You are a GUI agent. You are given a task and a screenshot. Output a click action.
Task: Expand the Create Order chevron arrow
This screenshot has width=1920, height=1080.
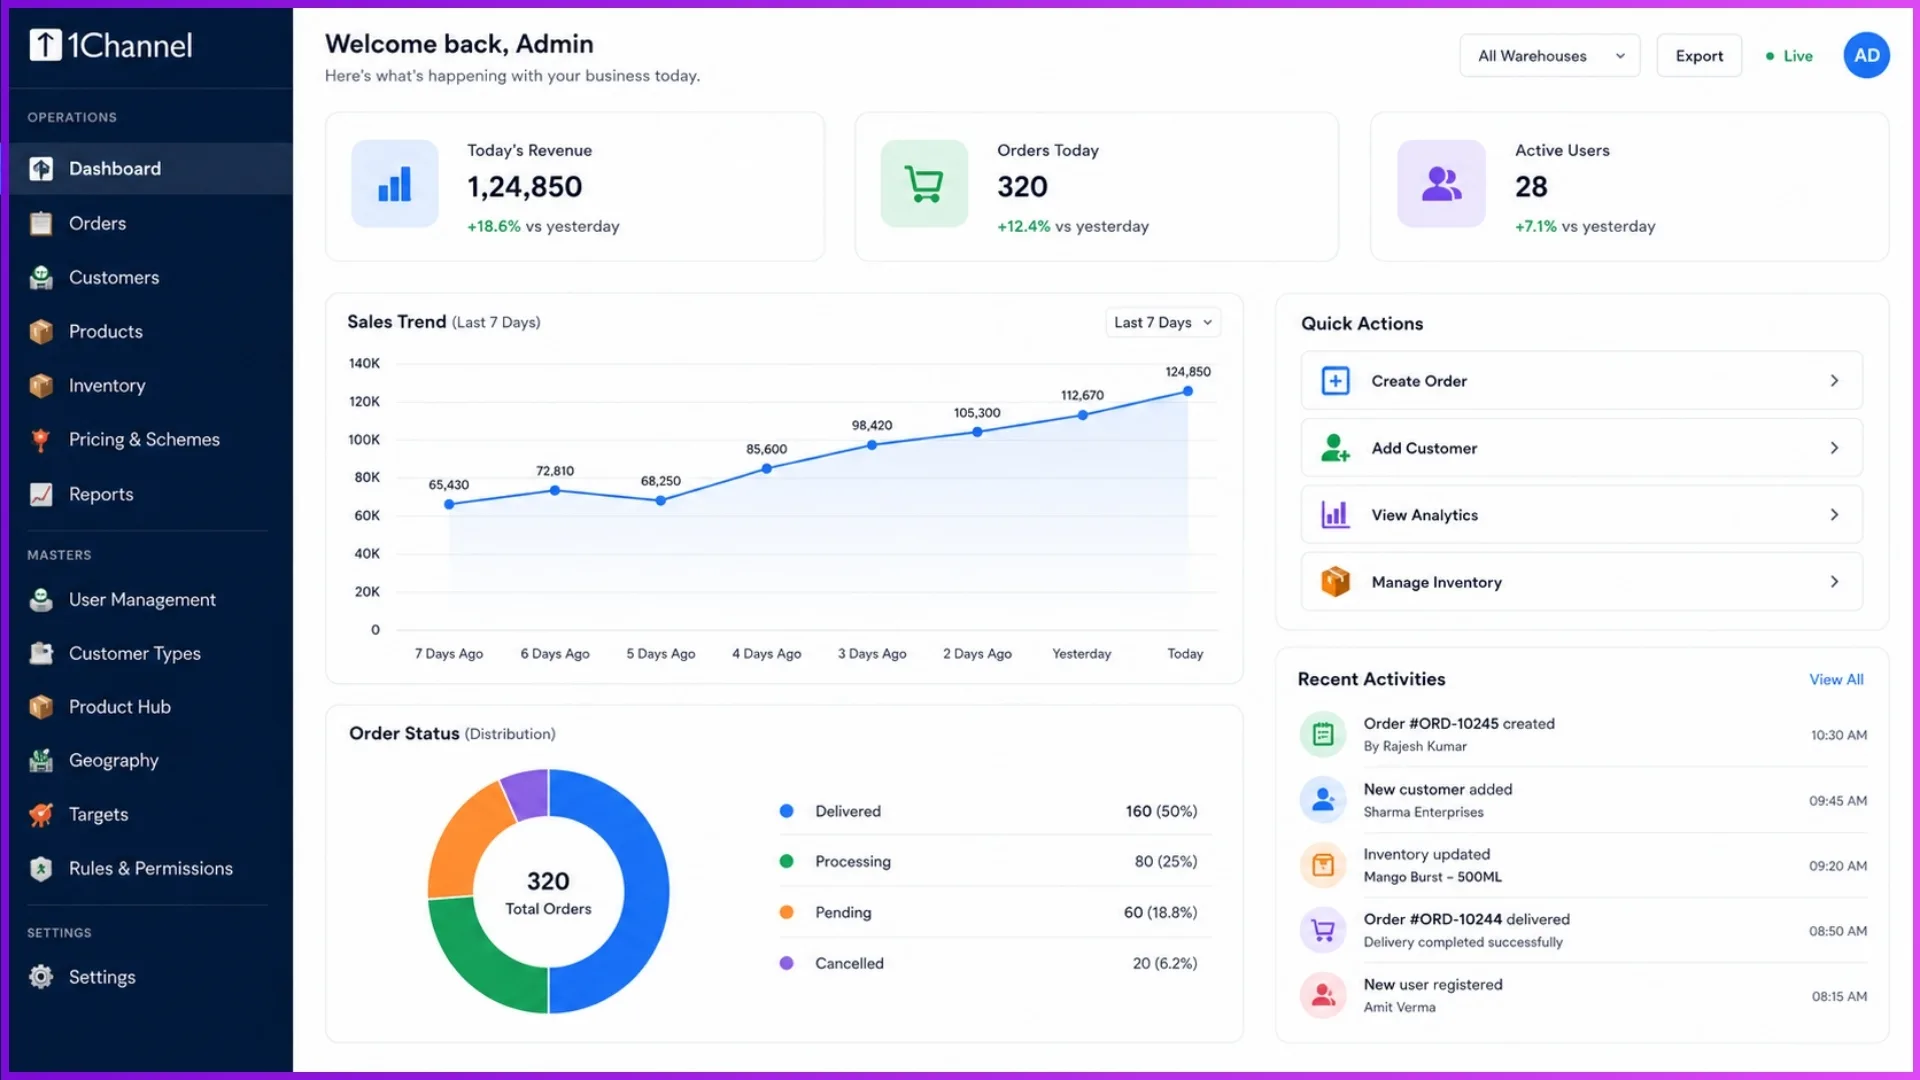(x=1834, y=381)
